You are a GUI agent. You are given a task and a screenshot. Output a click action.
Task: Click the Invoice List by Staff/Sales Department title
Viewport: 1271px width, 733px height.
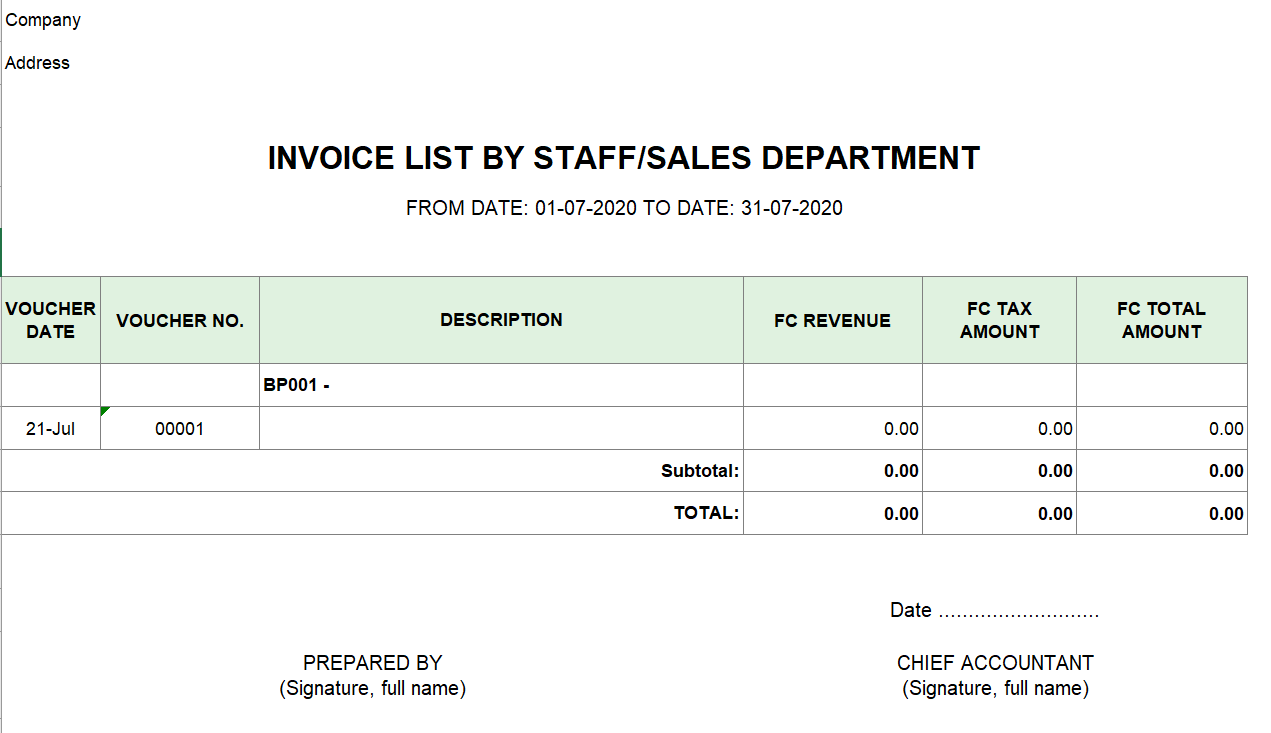(624, 158)
